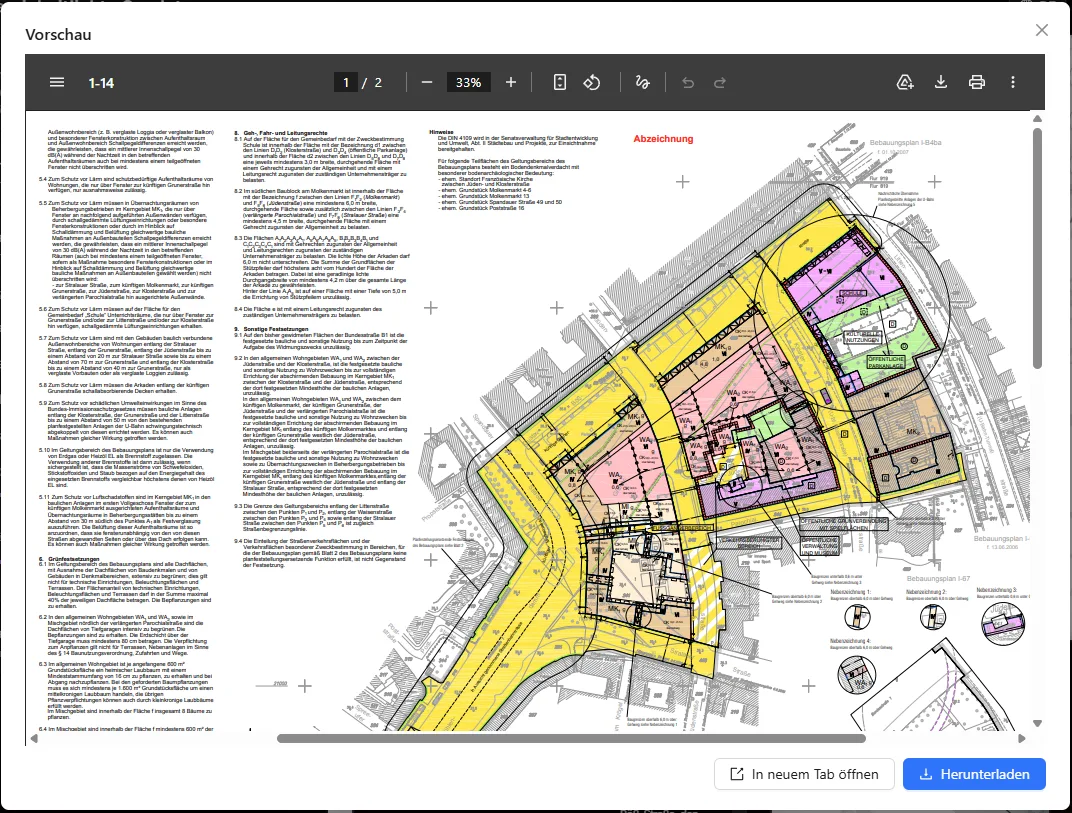Click the Sonstige Festsetzungen heading

(x=272, y=329)
